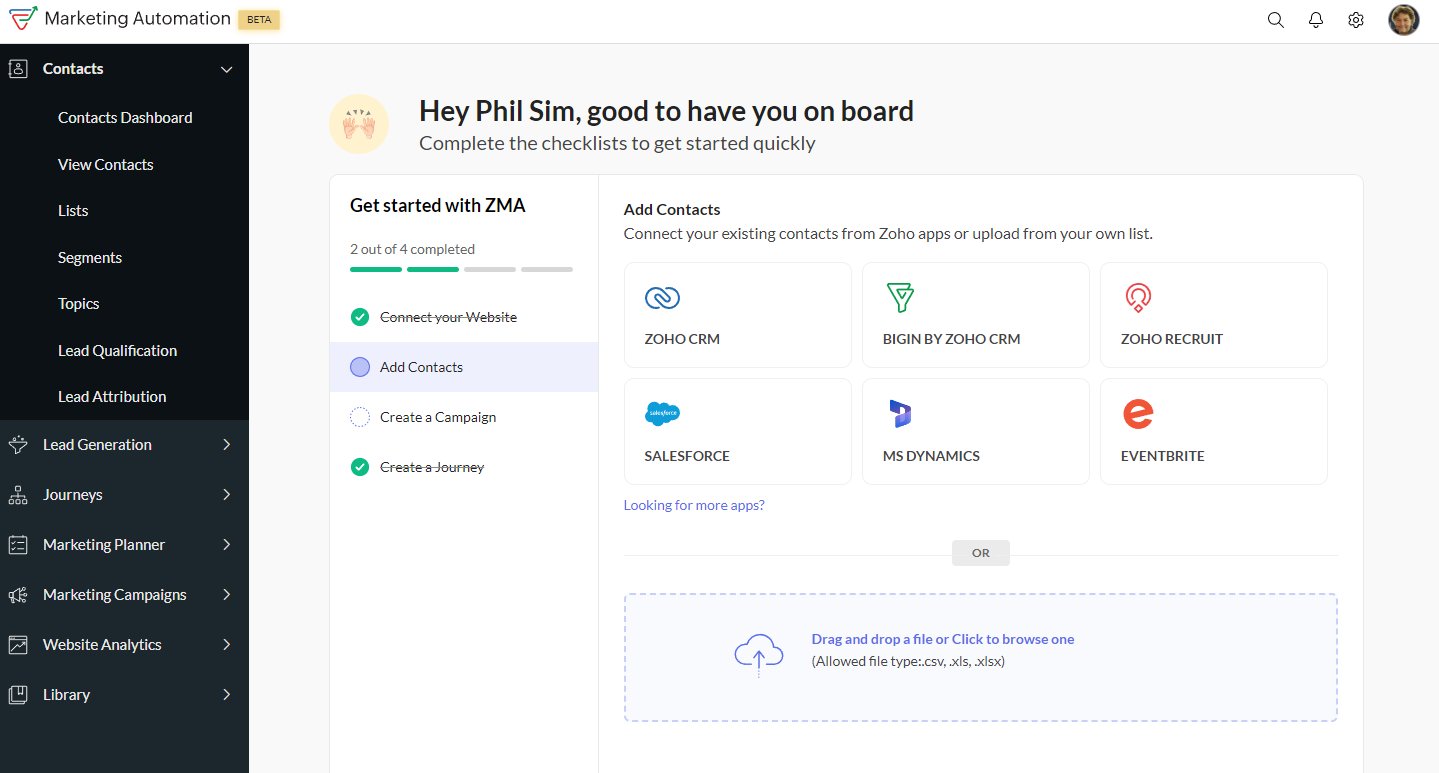Screen dimensions: 1439x773
Task: Choose the Bigin by Zoho CRM icon
Action: click(x=900, y=297)
